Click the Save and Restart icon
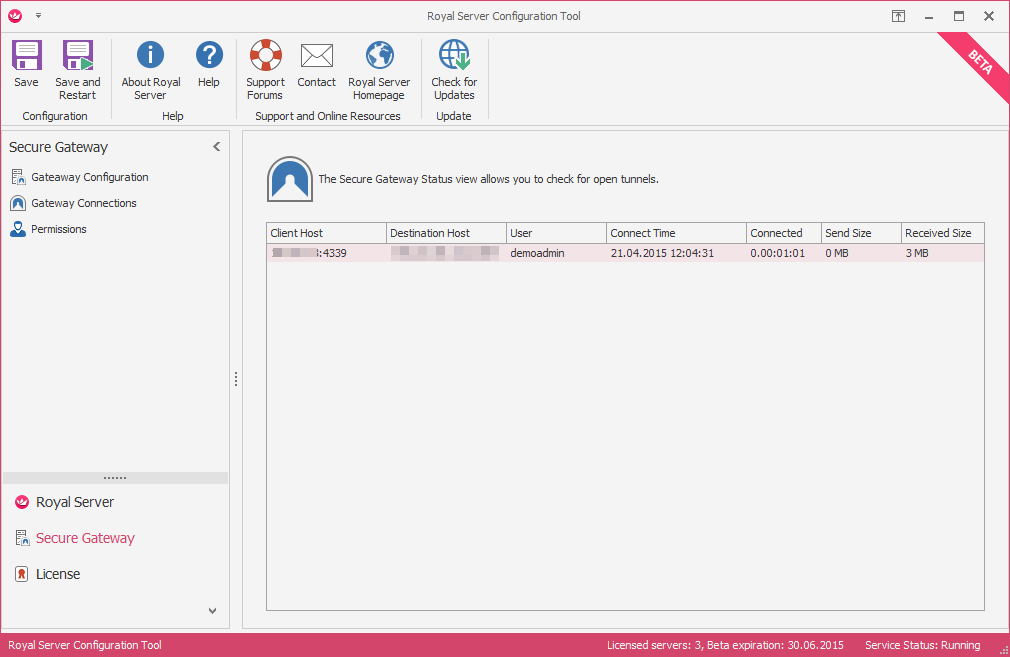The height and width of the screenshot is (657, 1010). [77, 56]
